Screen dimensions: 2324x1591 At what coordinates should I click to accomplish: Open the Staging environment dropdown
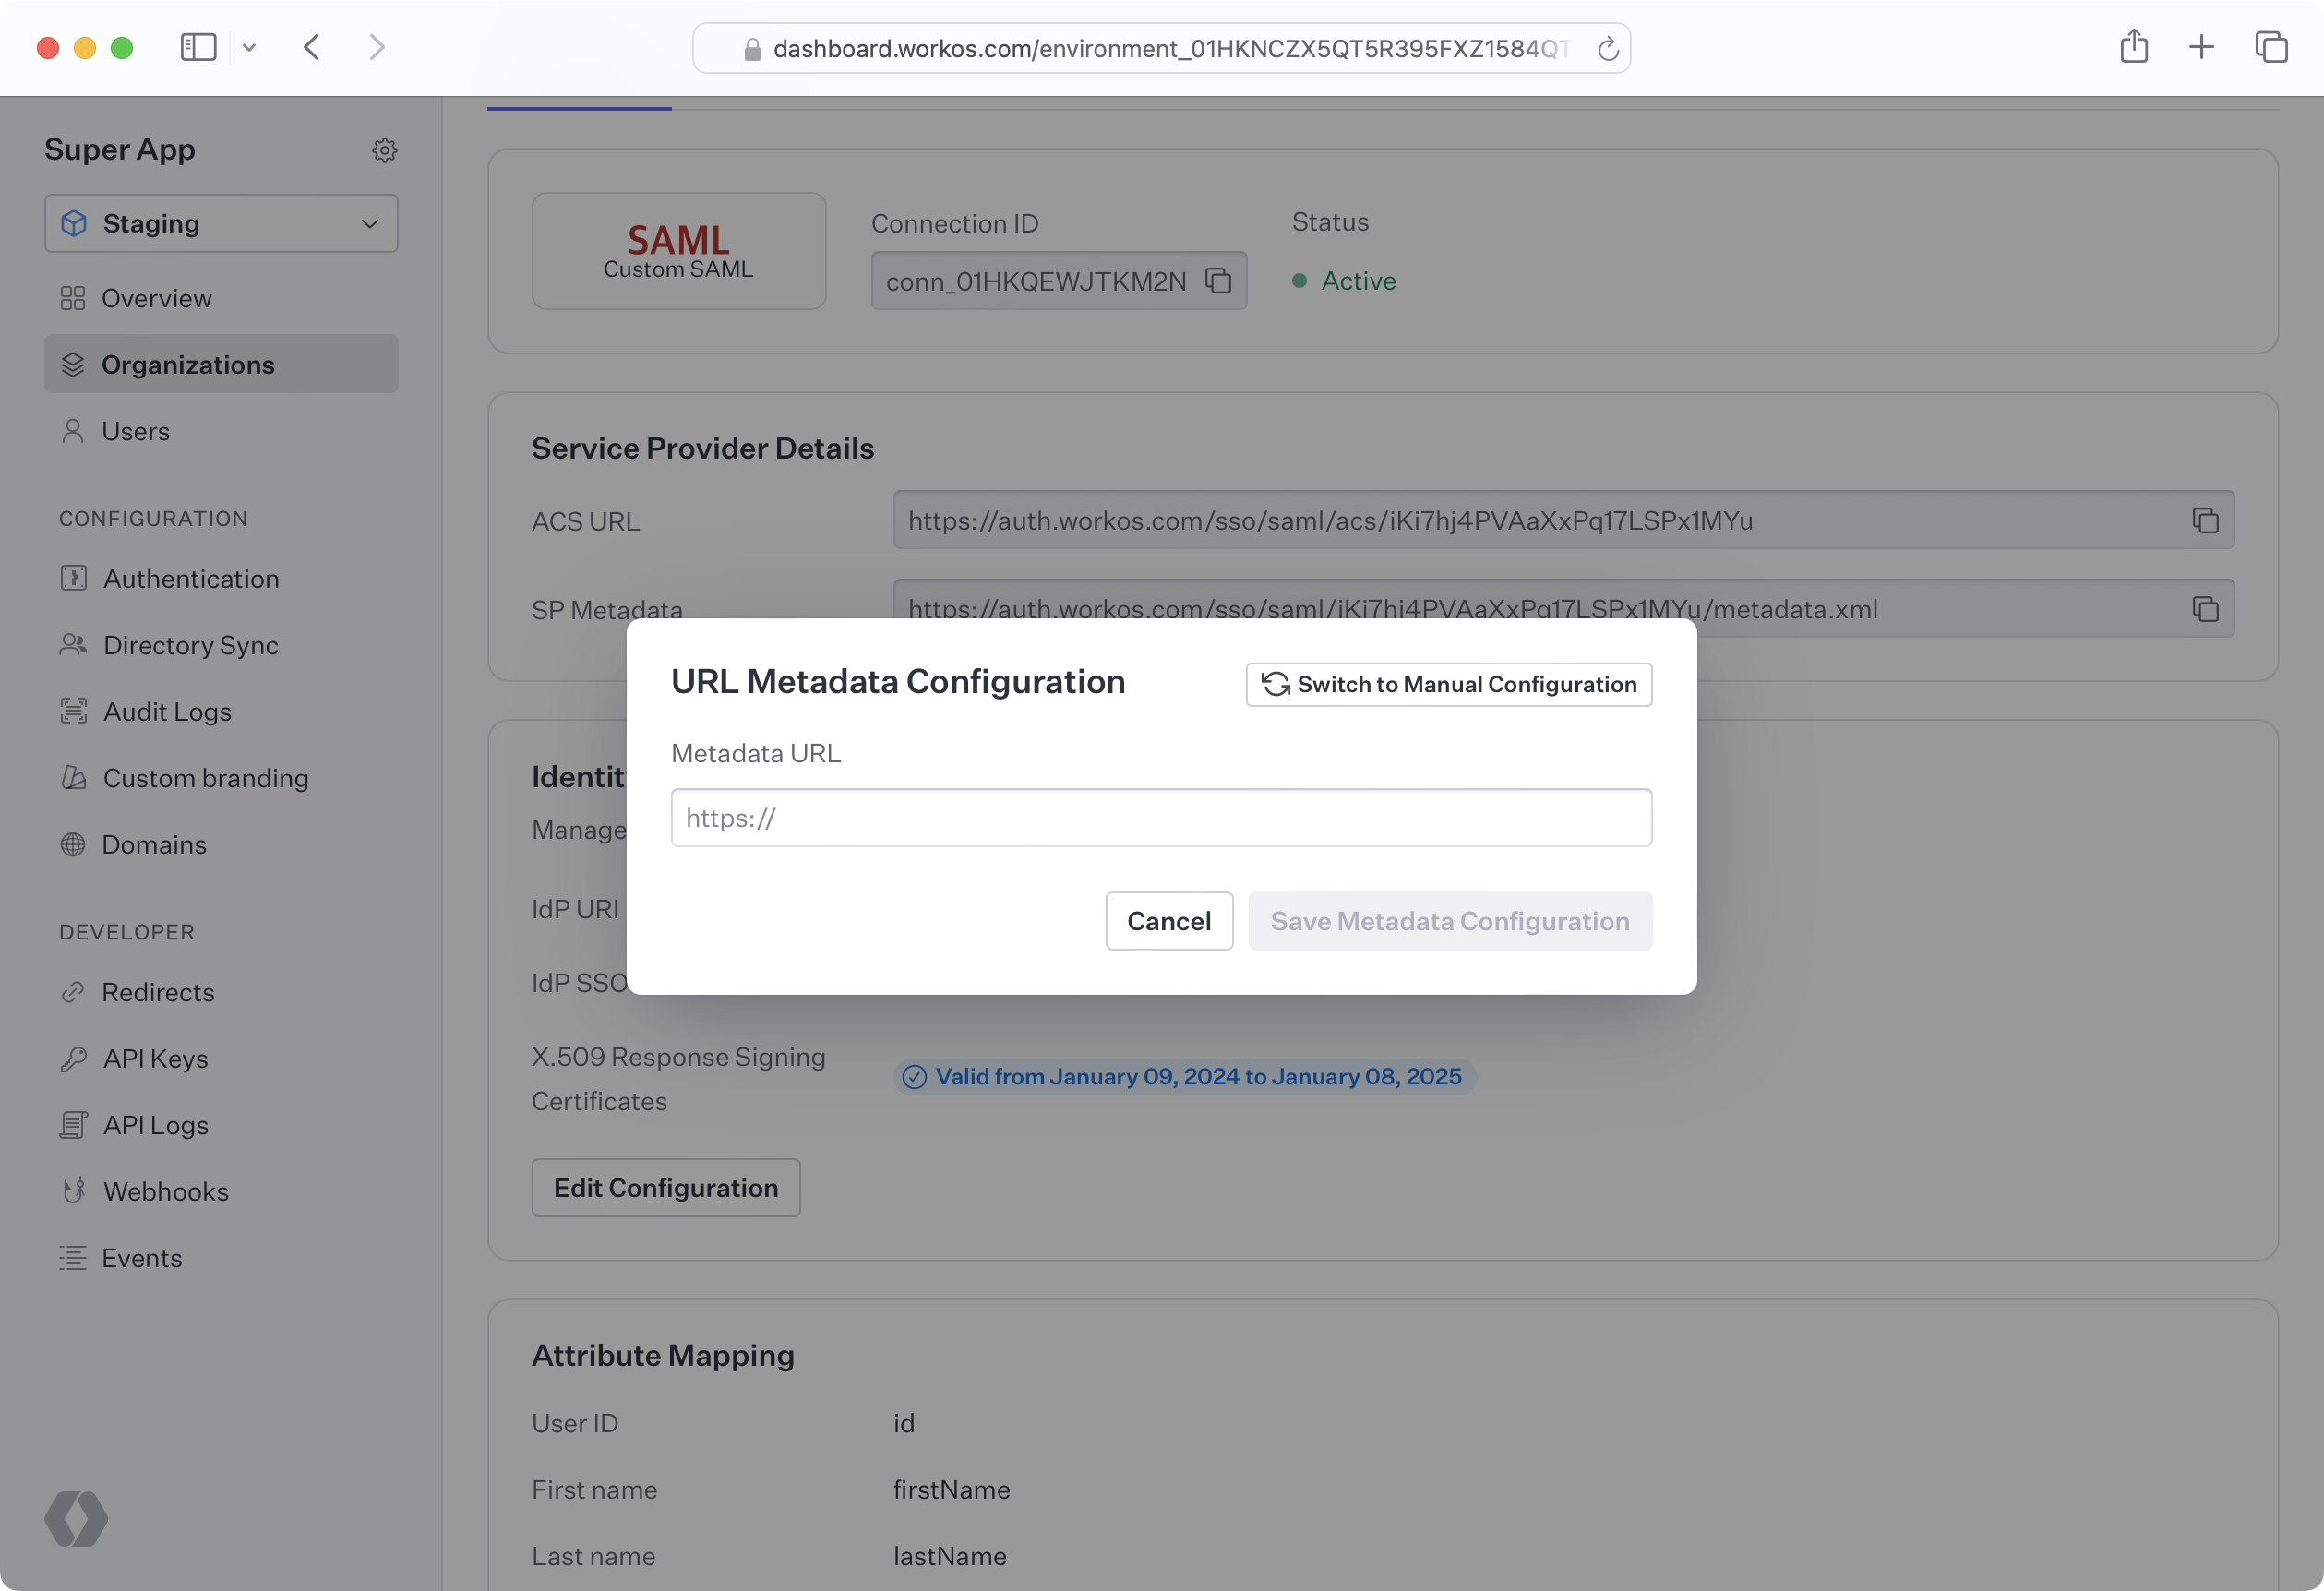[x=221, y=223]
